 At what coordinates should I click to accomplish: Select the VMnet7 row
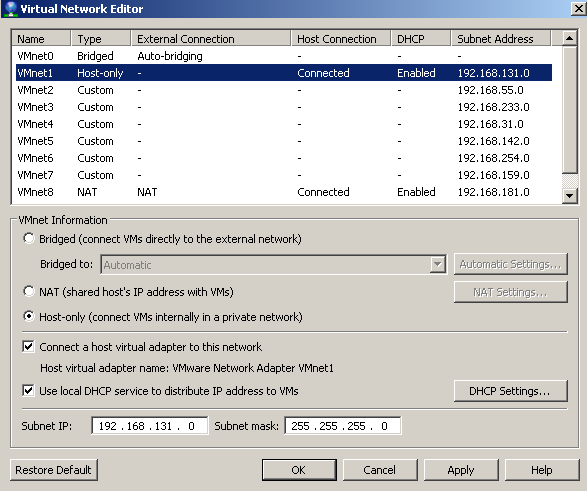click(x=284, y=175)
